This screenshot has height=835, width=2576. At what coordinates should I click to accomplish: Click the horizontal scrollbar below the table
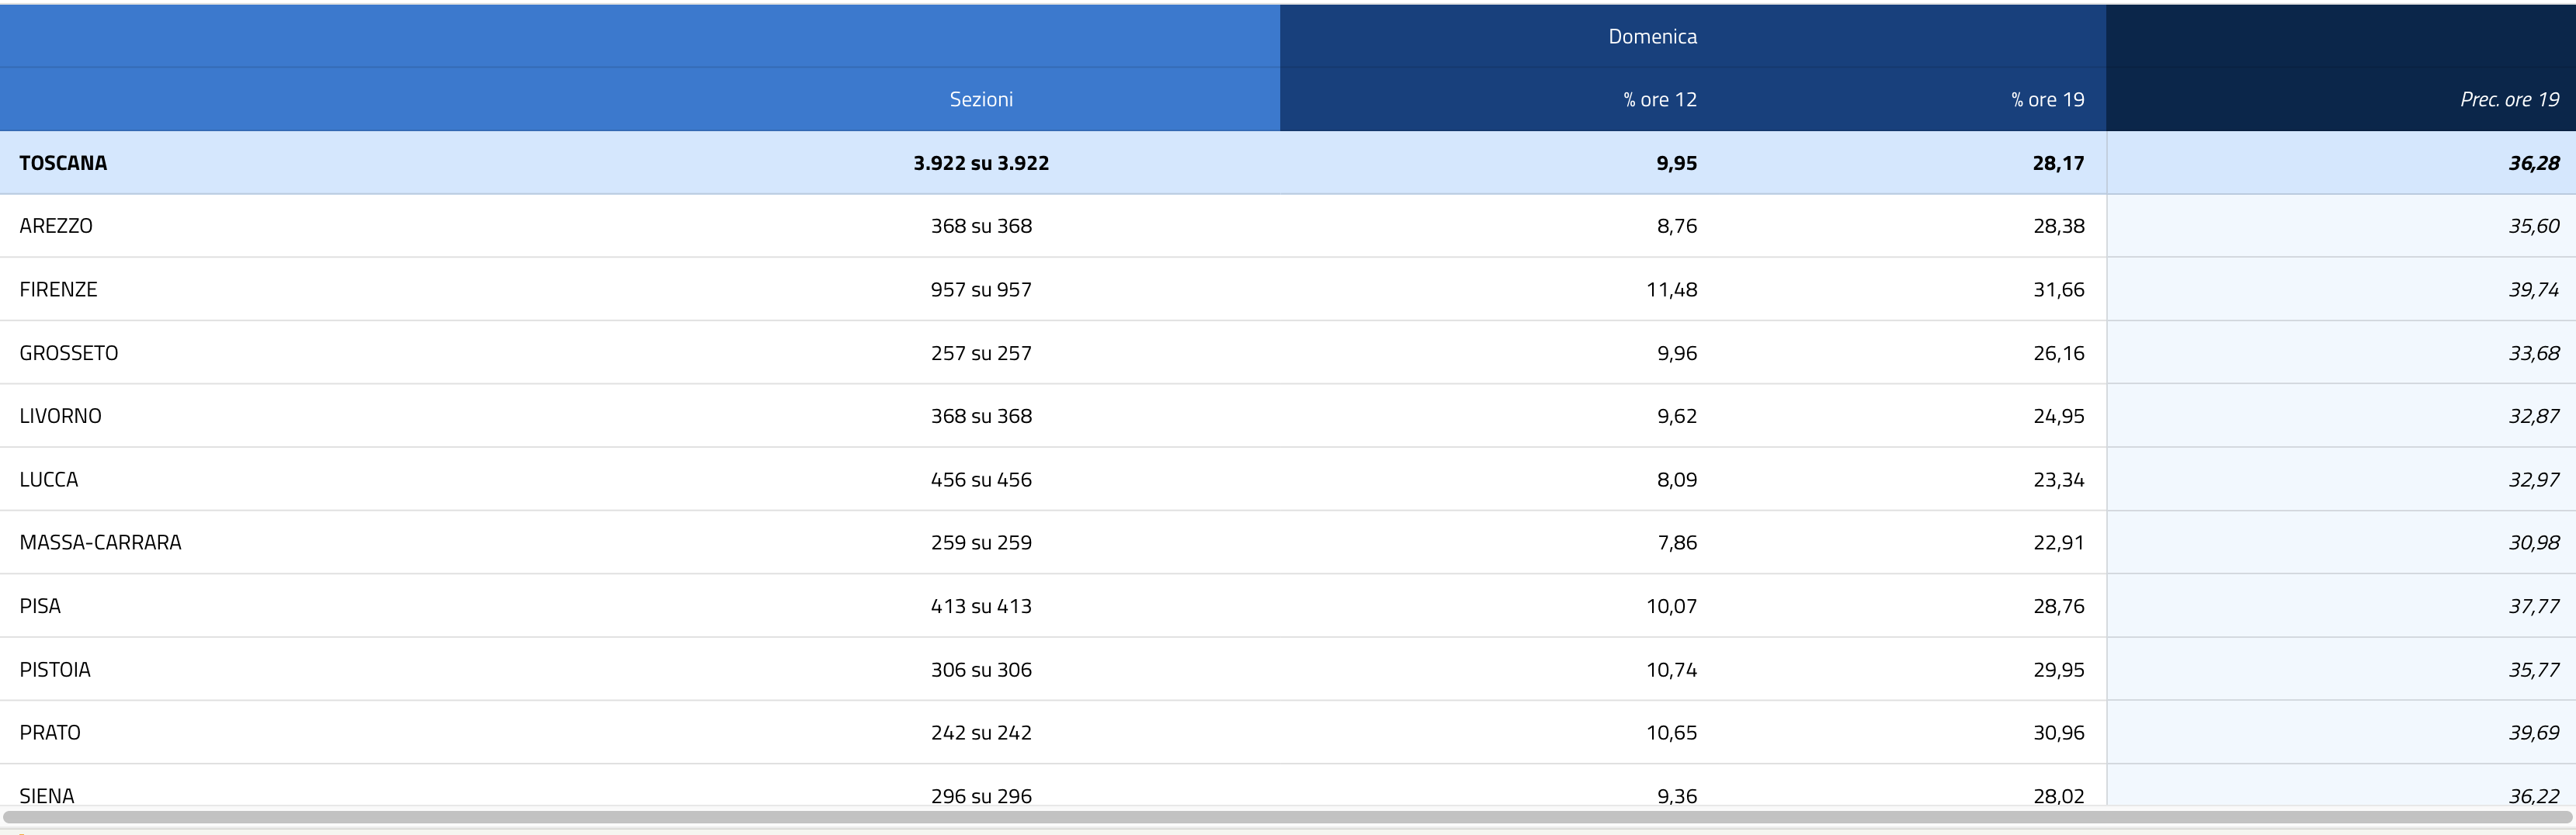pyautogui.click(x=1288, y=817)
